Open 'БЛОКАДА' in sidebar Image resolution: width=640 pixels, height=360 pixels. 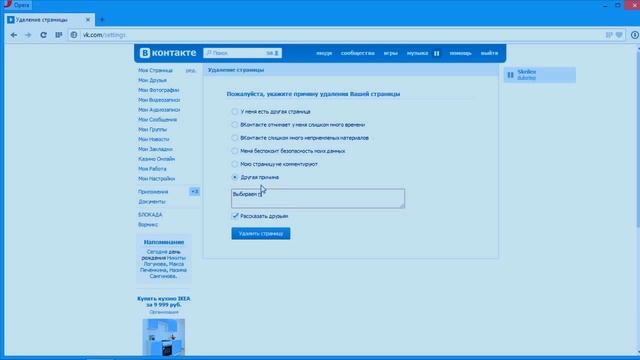pos(150,215)
